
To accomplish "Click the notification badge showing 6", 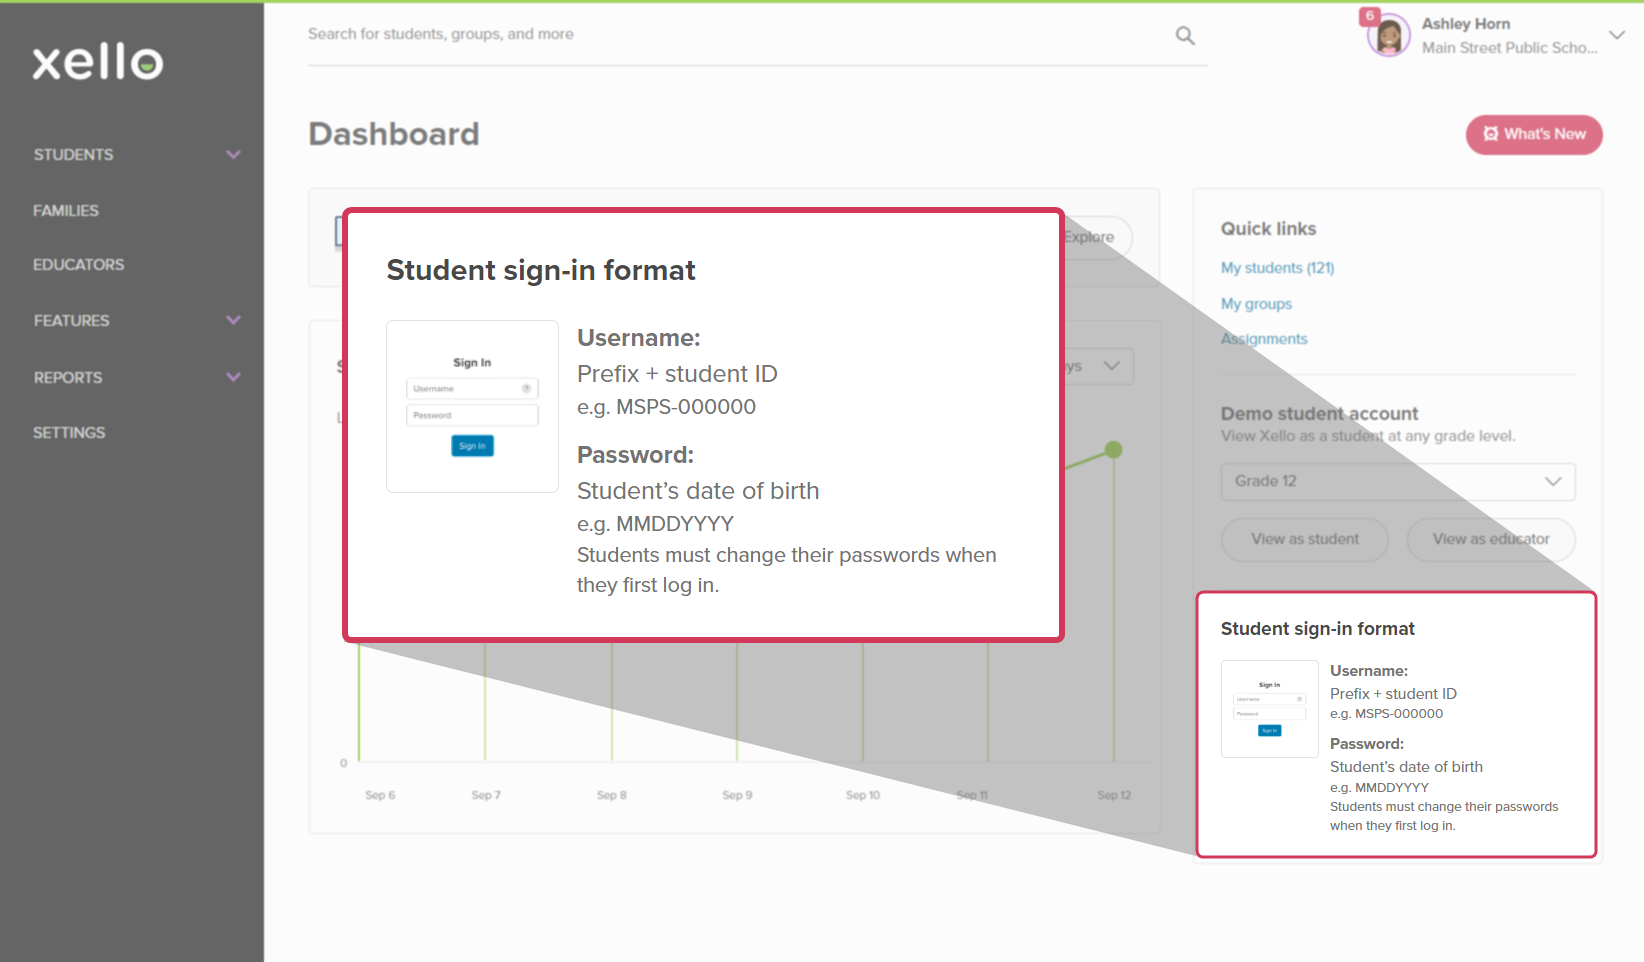I will click(x=1369, y=16).
